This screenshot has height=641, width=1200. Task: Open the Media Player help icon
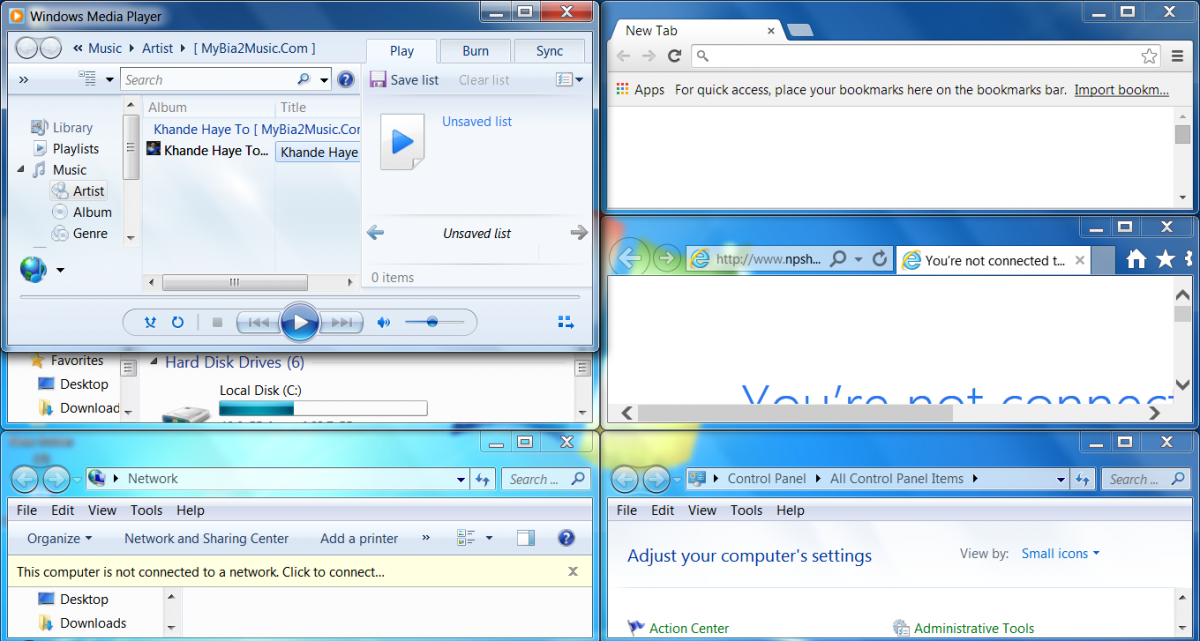pos(346,80)
